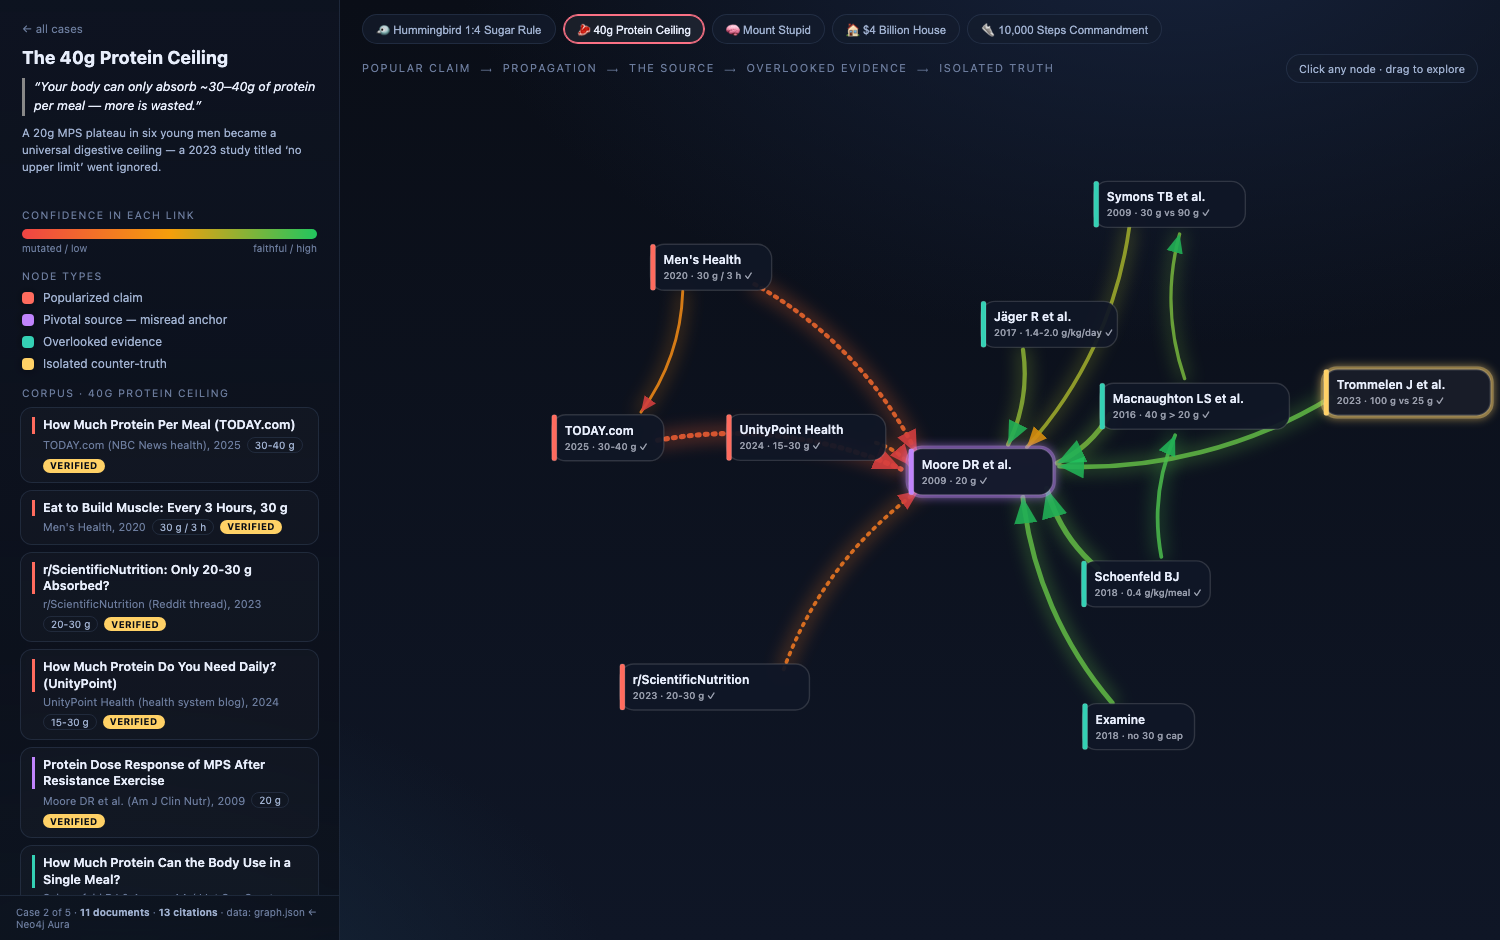
Task: Open 'Eat to Build Muscle' corpus card
Action: [x=169, y=517]
